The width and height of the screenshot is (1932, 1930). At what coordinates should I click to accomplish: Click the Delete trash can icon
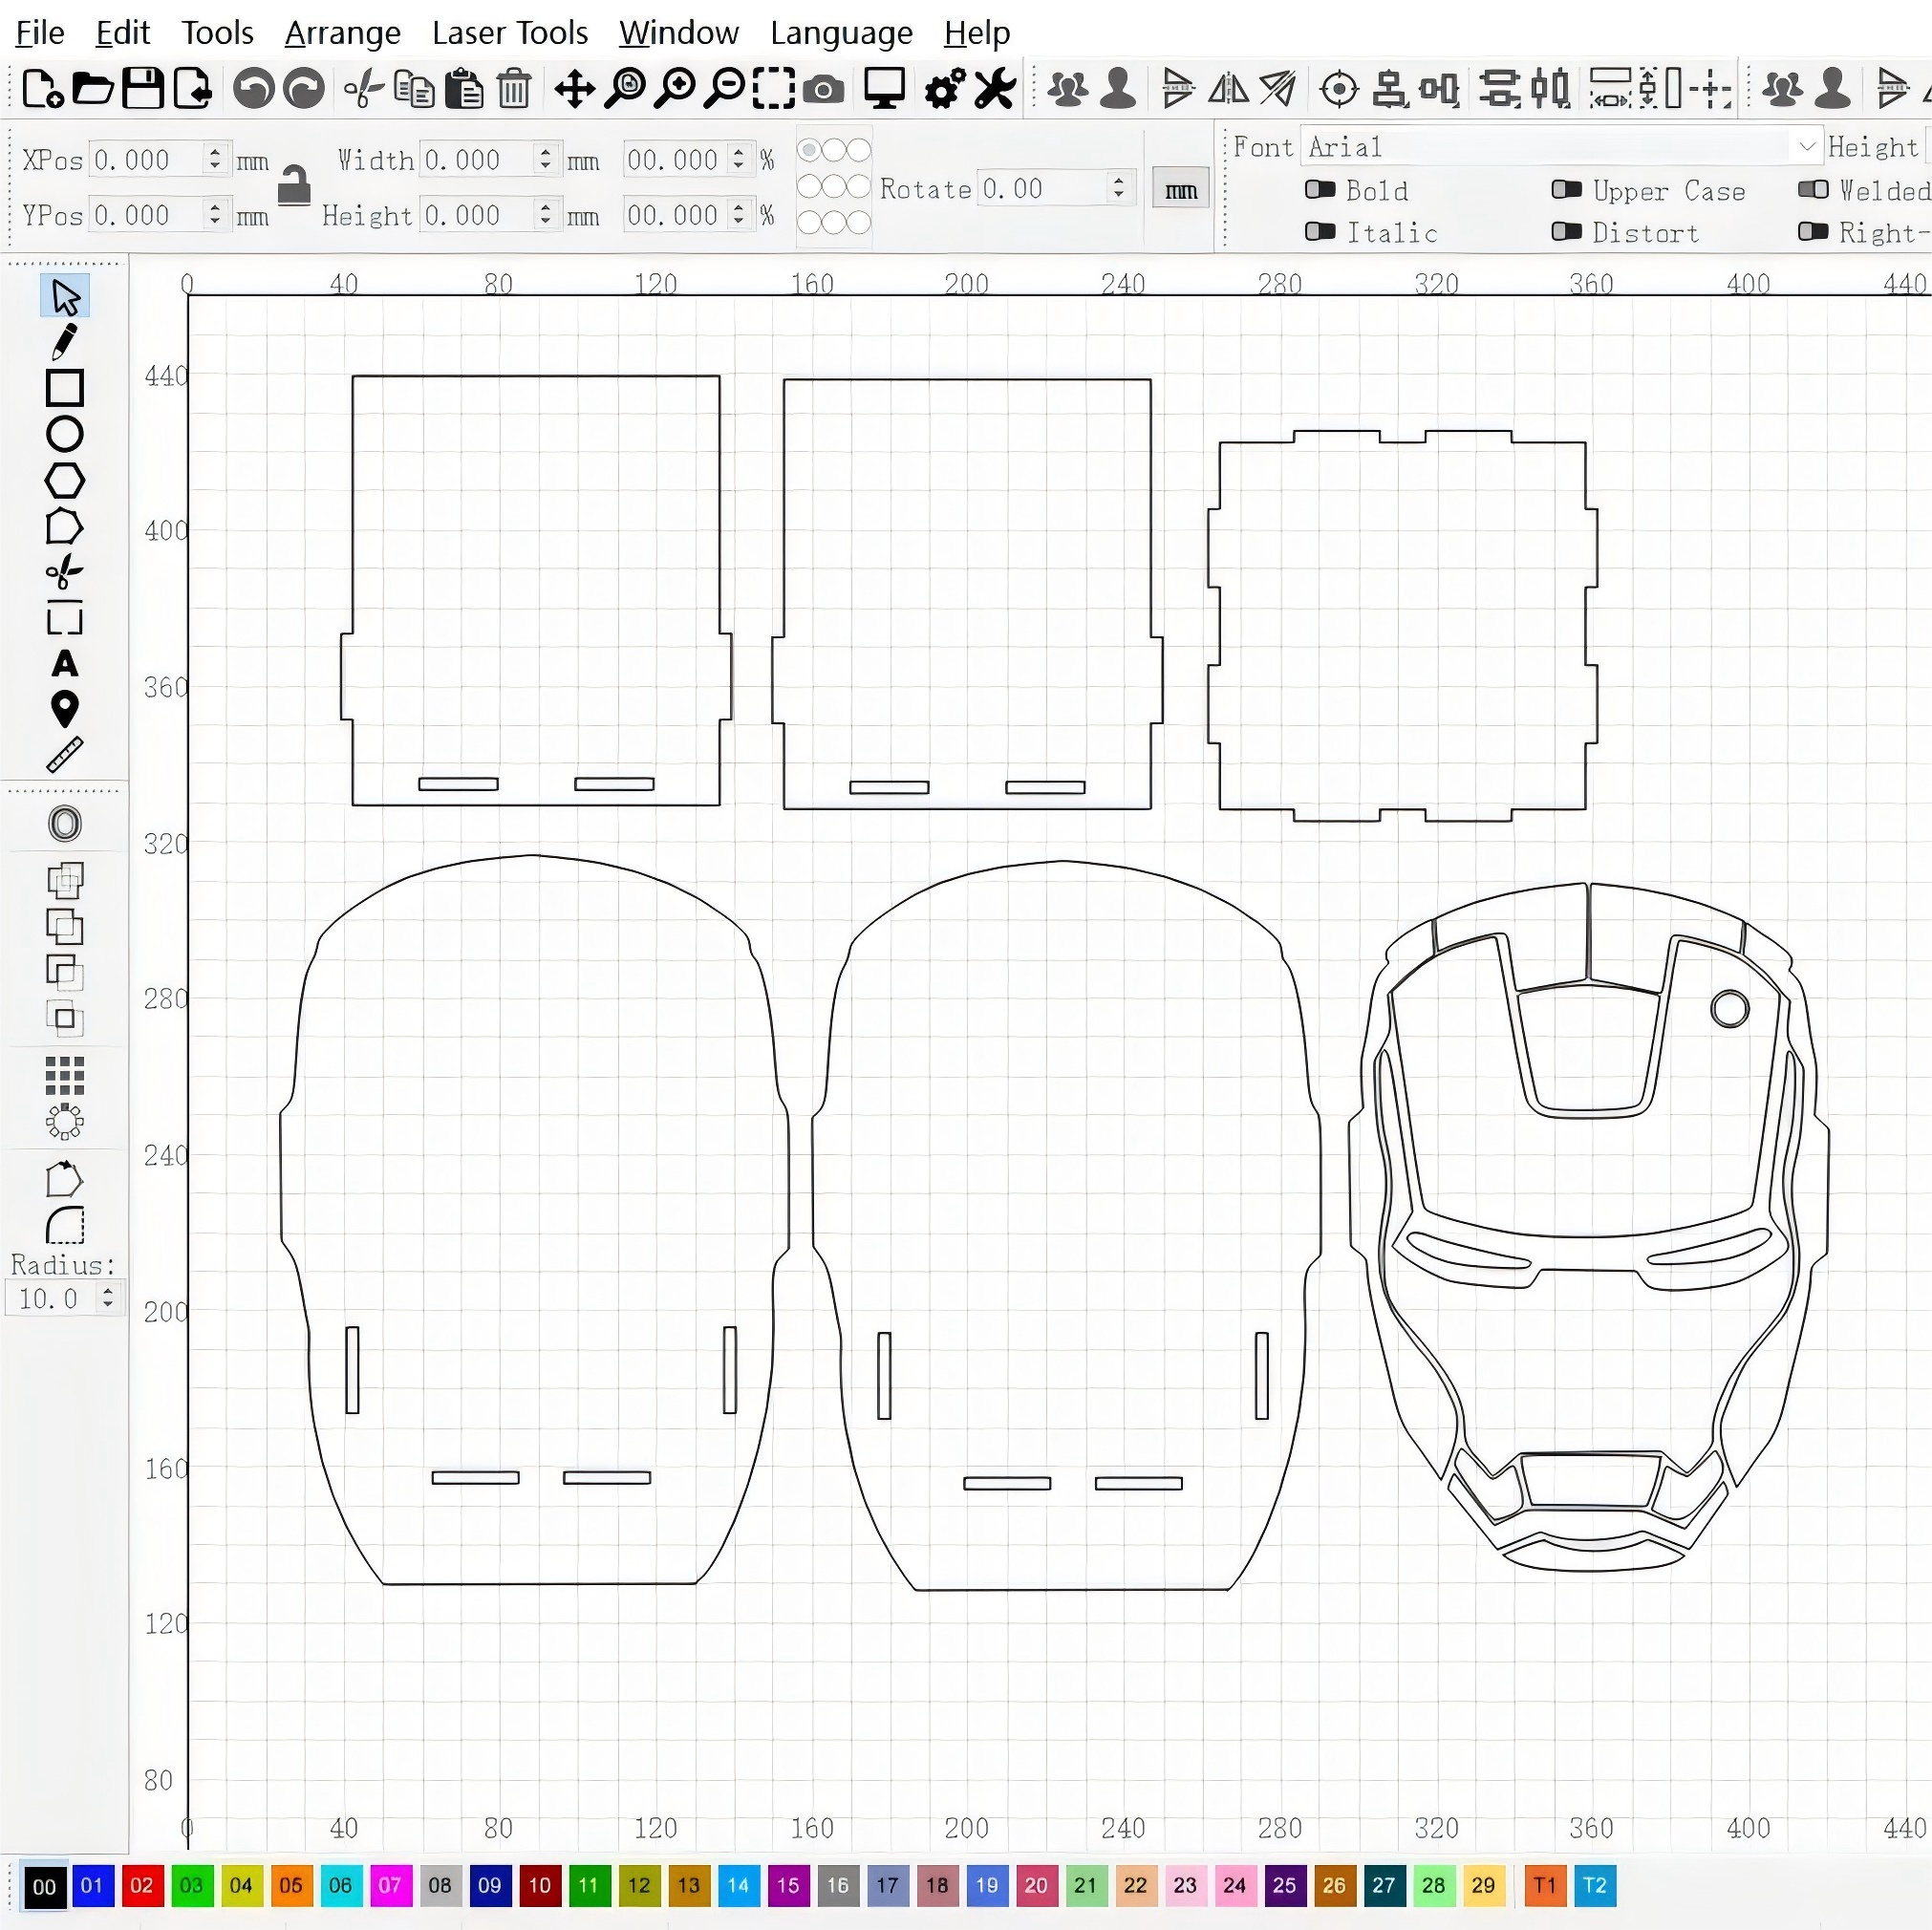click(514, 88)
